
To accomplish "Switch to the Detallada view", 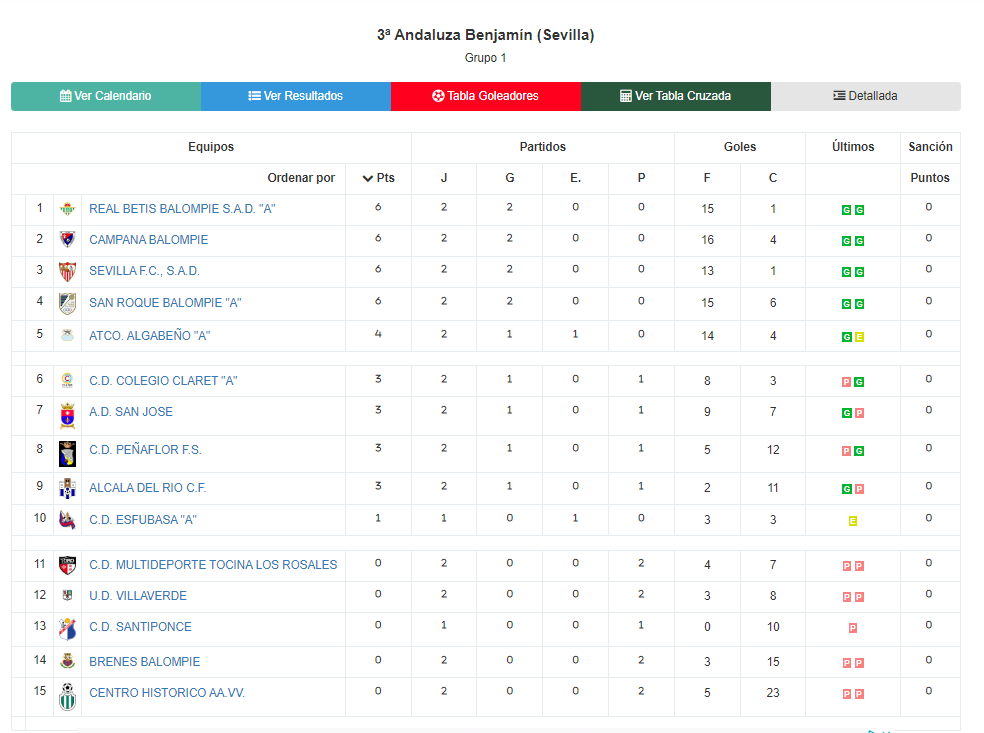I will click(866, 96).
